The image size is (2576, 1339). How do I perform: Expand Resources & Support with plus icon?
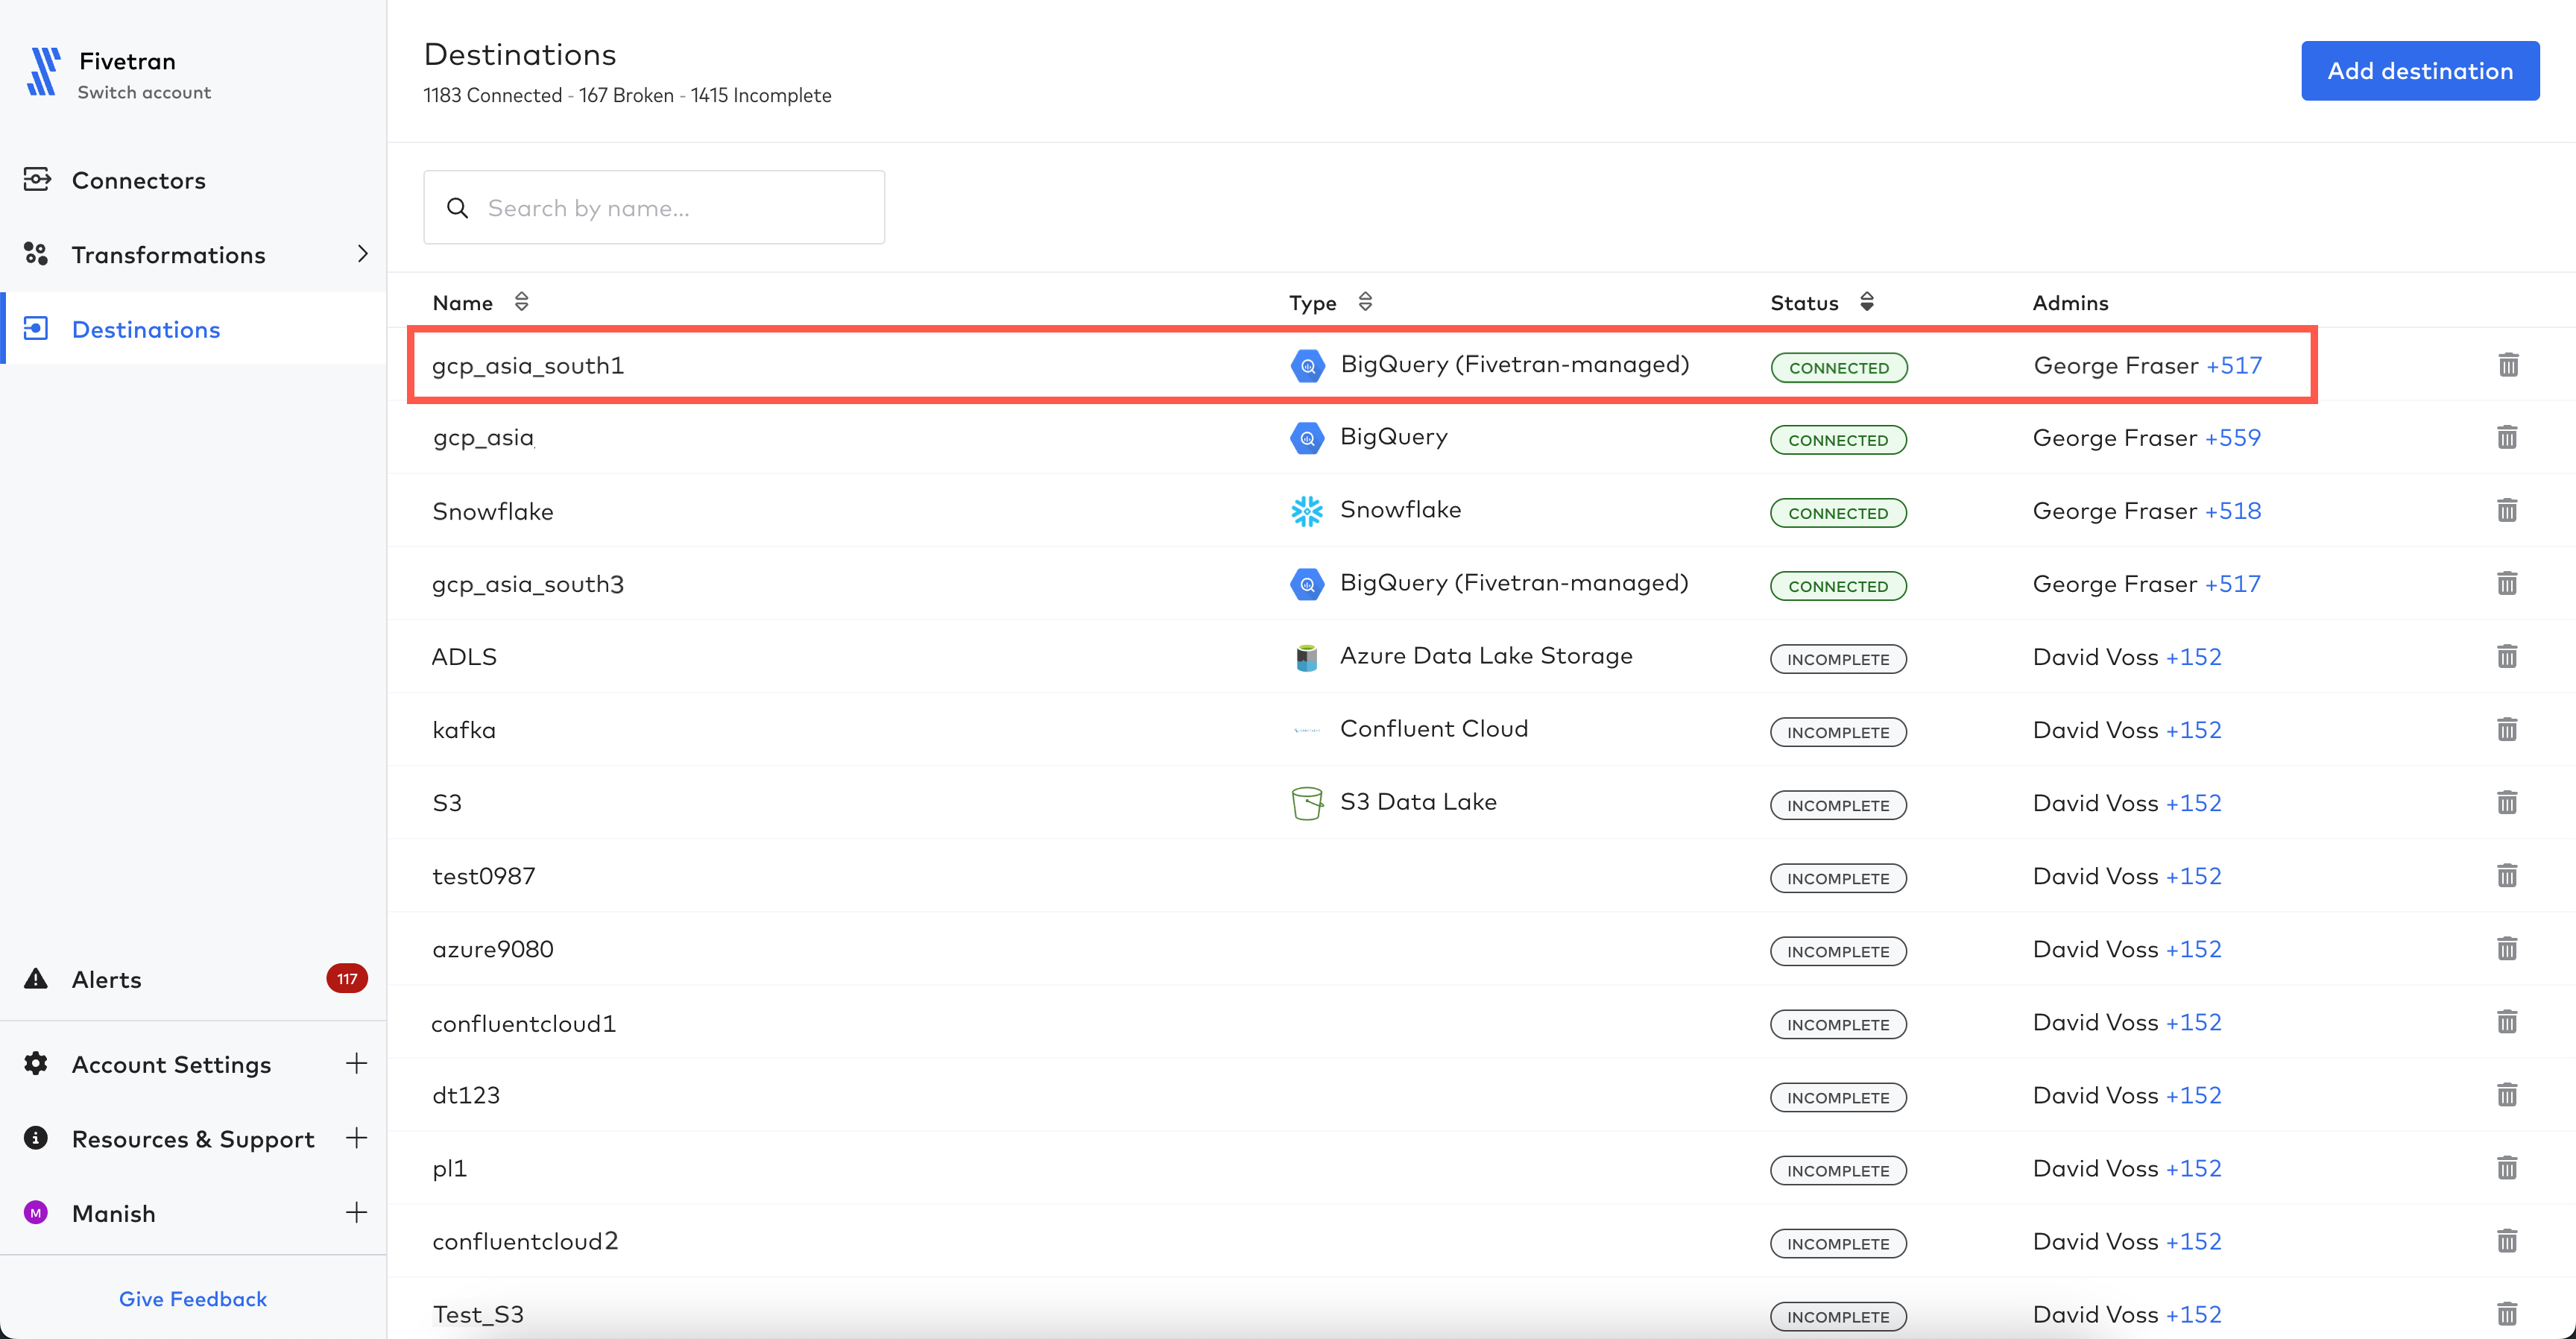[x=356, y=1138]
